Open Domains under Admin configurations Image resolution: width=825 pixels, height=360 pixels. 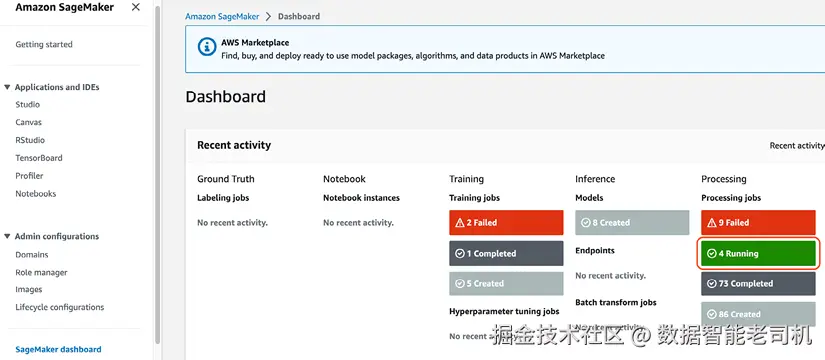pos(32,255)
